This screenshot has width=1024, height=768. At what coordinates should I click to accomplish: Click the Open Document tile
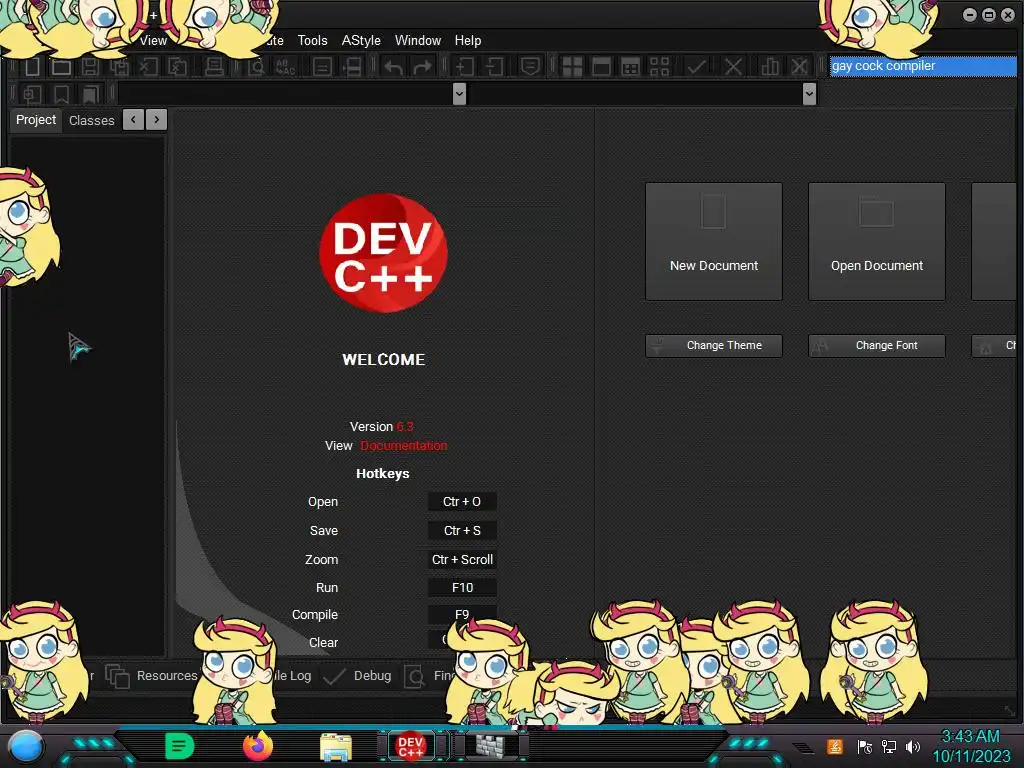click(876, 242)
